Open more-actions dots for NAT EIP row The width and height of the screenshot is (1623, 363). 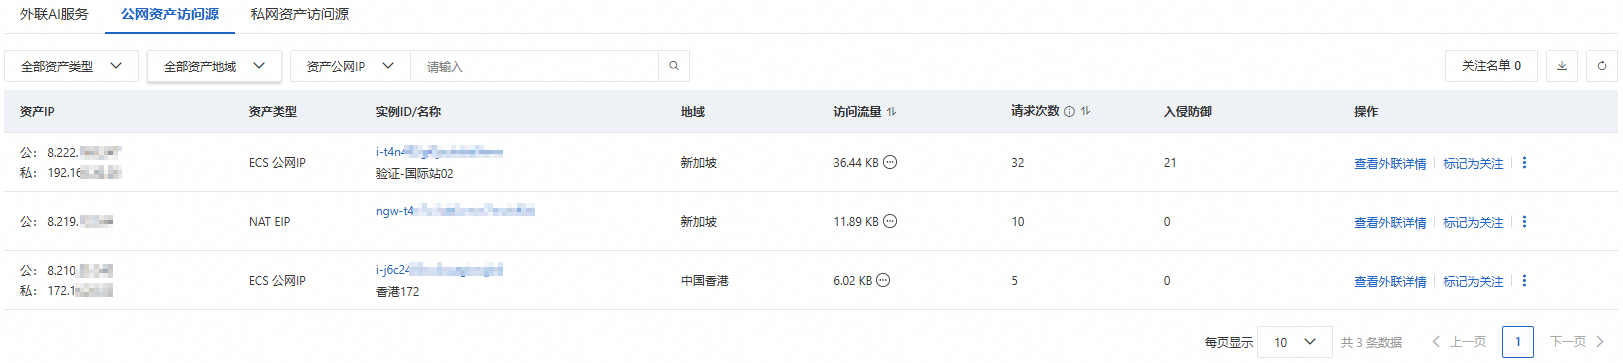pyautogui.click(x=1524, y=222)
